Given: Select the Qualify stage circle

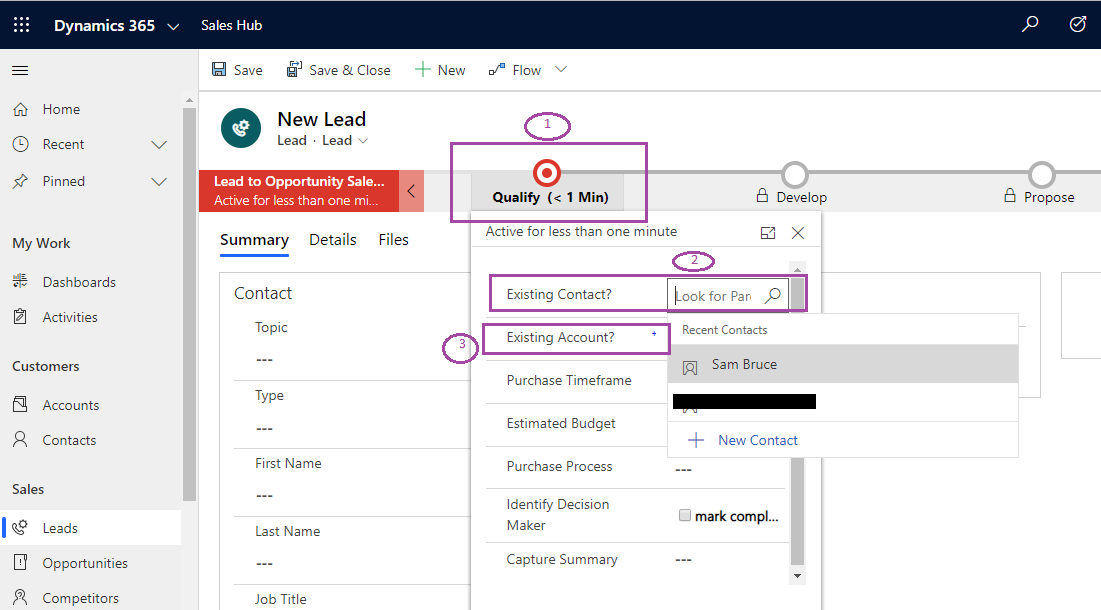Looking at the screenshot, I should pos(546,173).
